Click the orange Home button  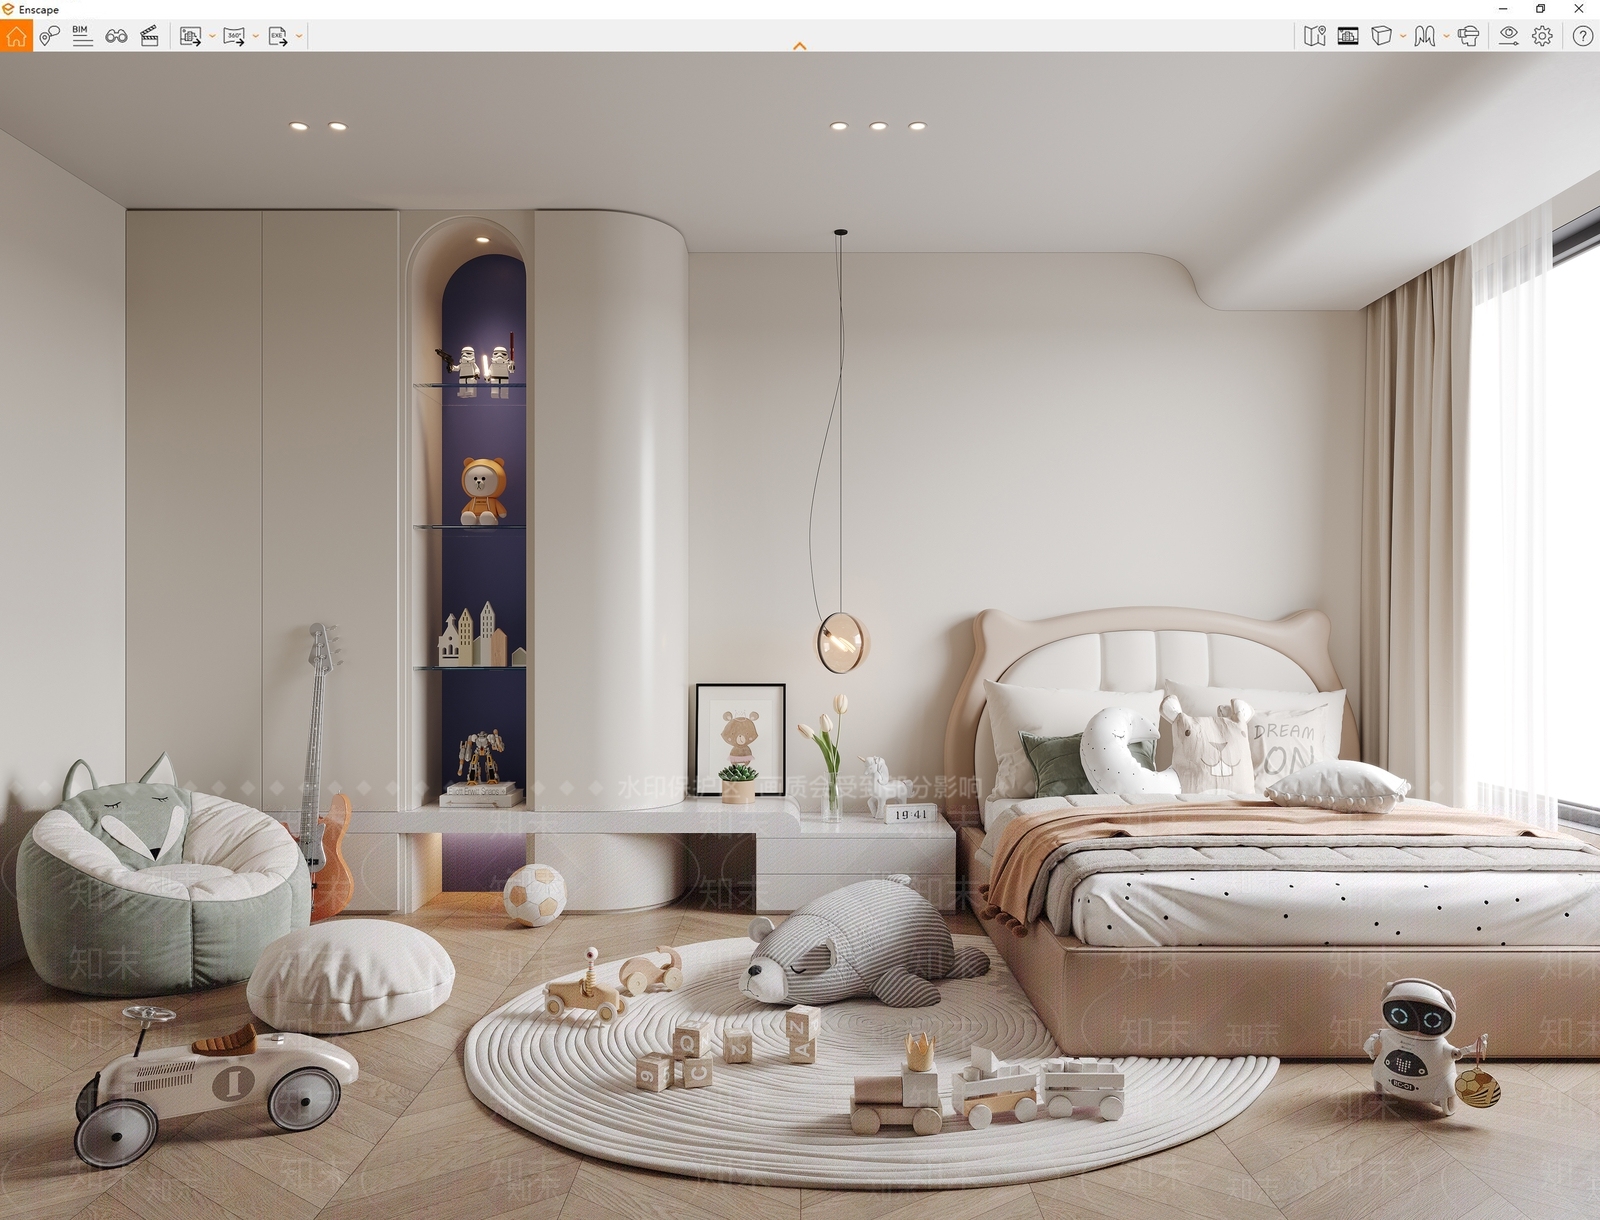pos(16,36)
